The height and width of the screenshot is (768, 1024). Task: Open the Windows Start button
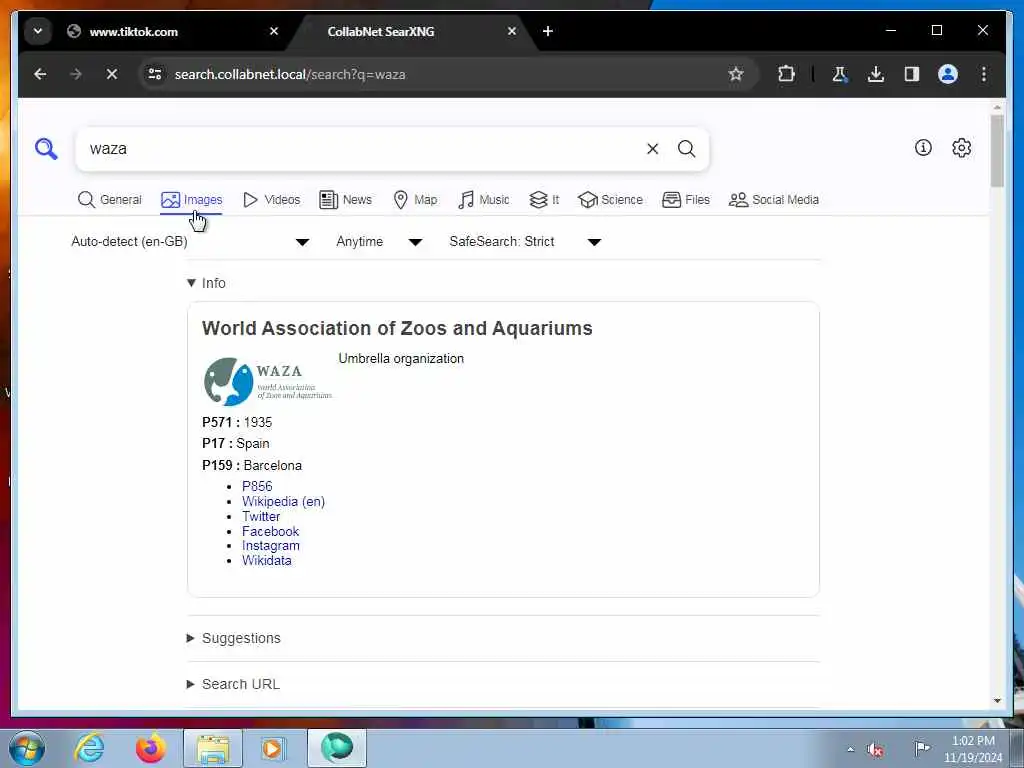[27, 748]
